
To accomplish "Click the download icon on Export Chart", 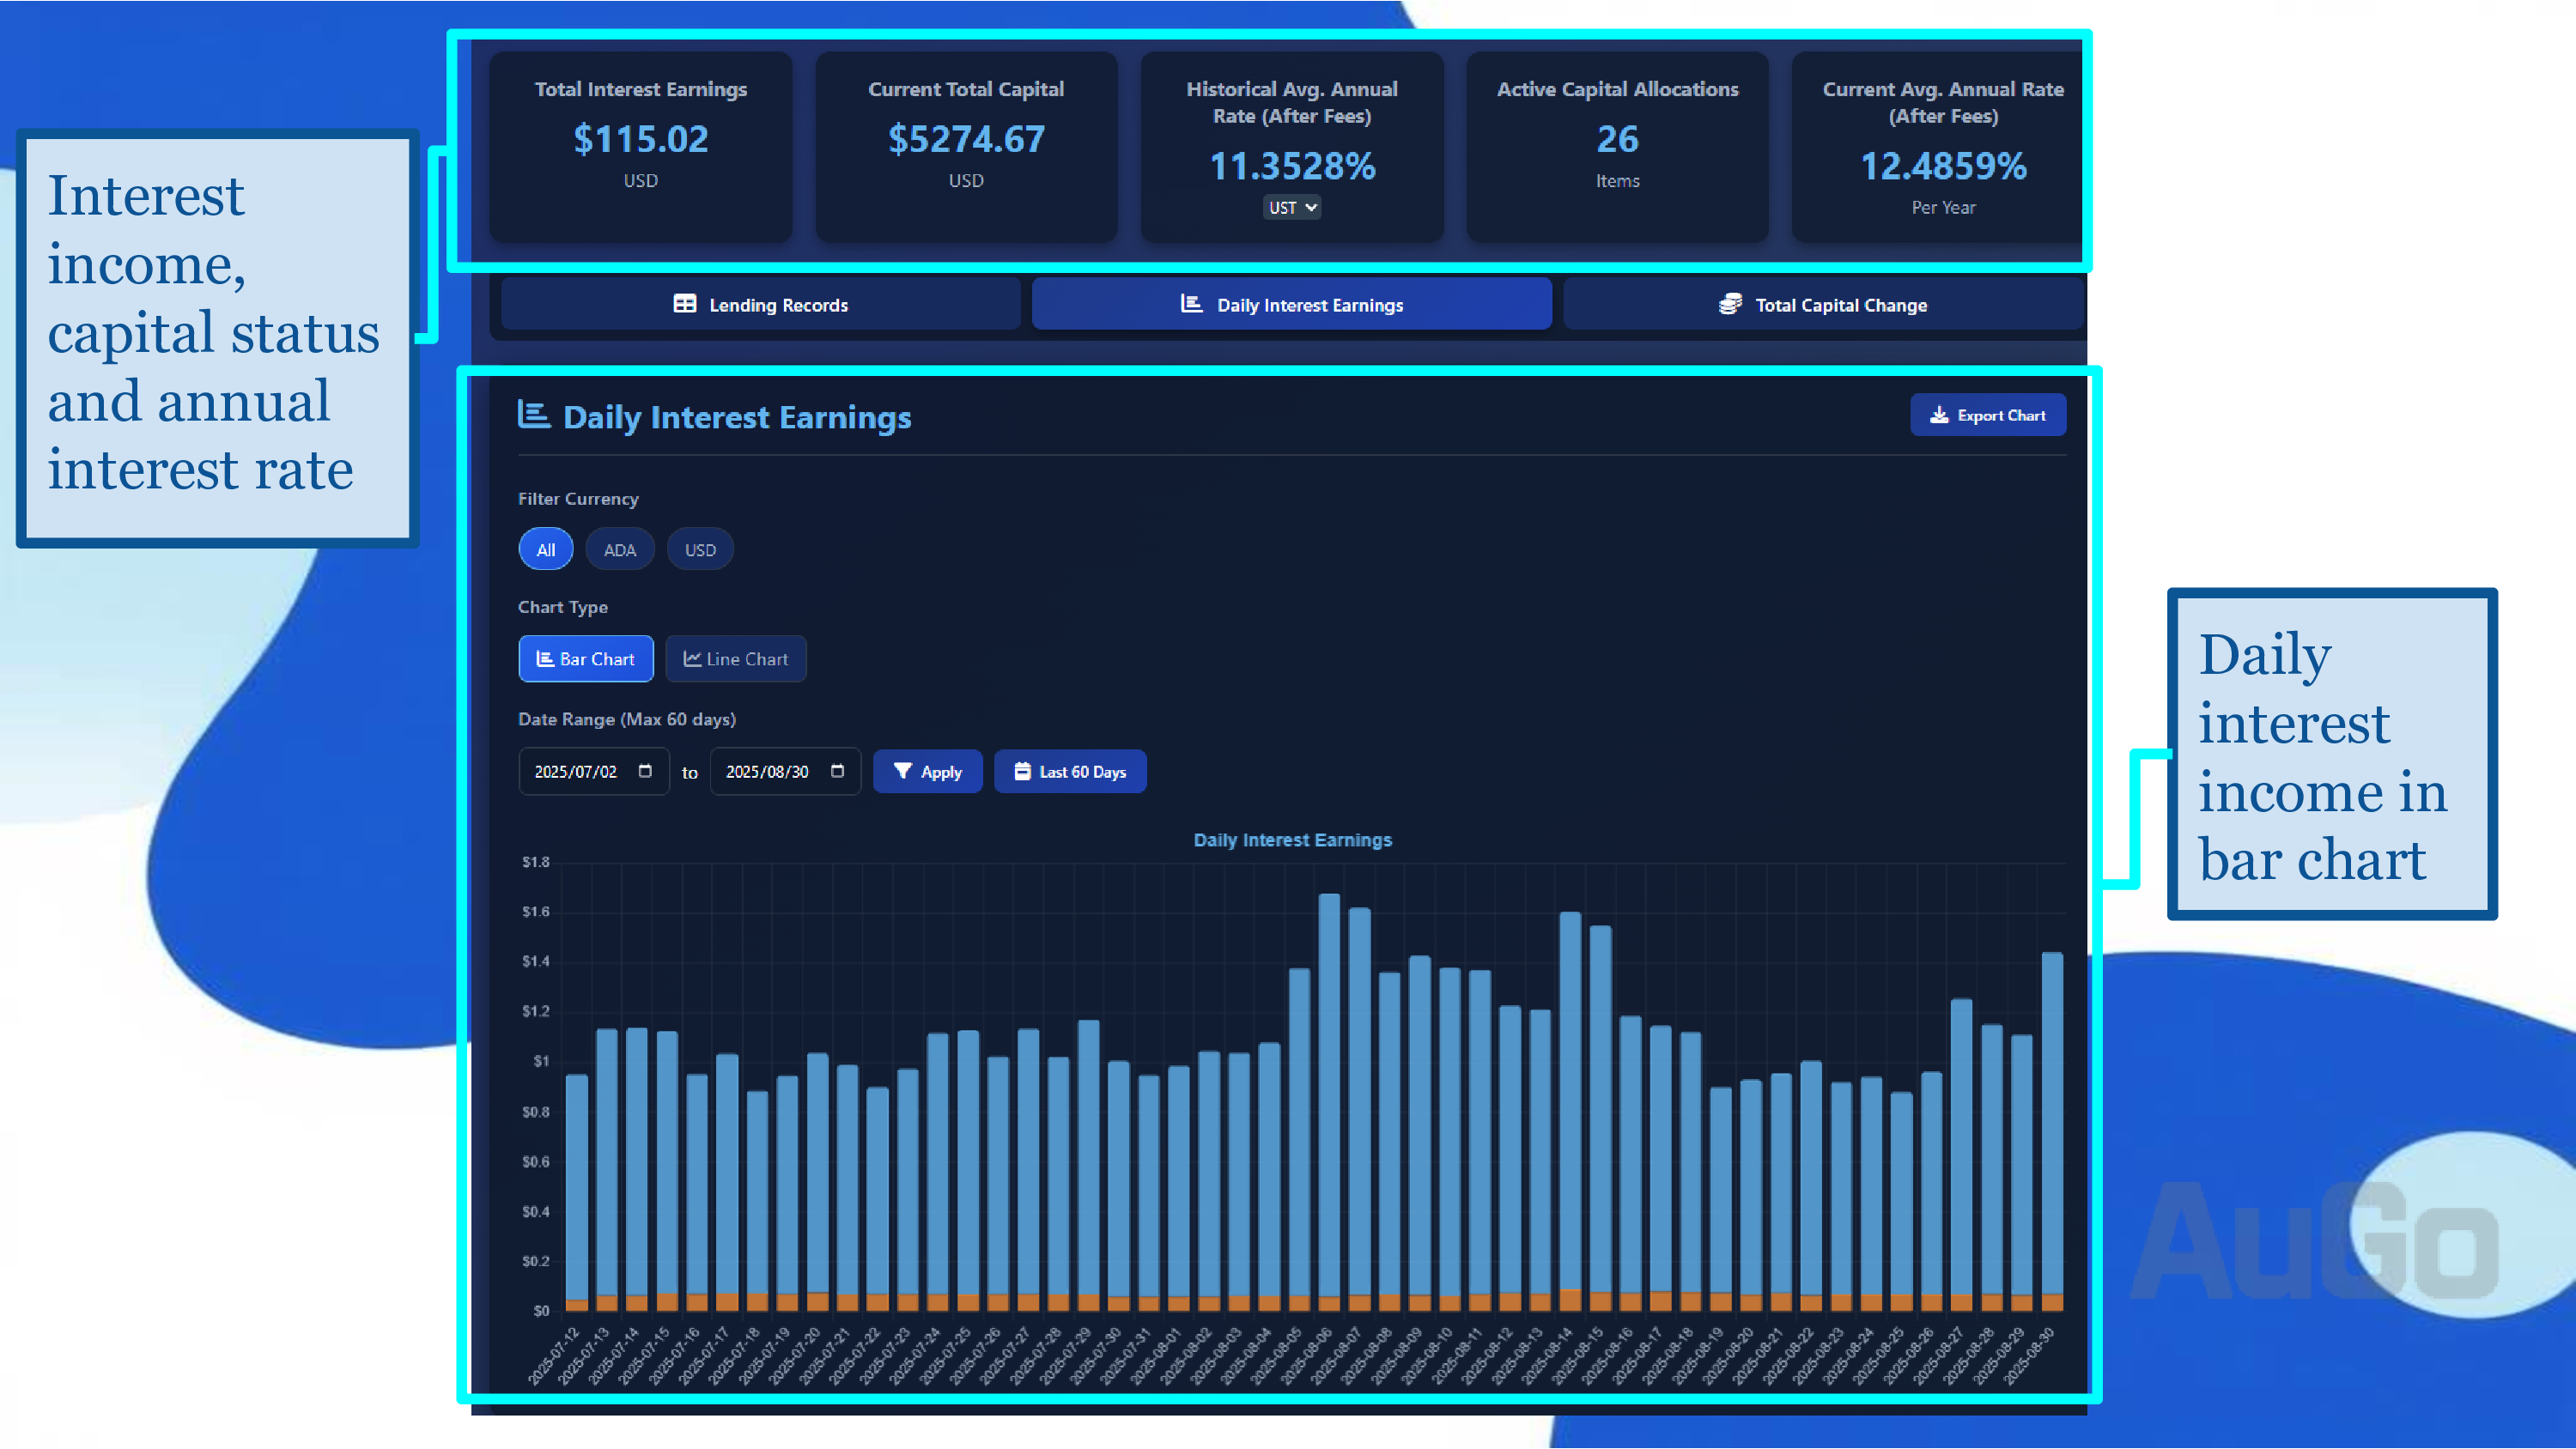I will point(1939,415).
